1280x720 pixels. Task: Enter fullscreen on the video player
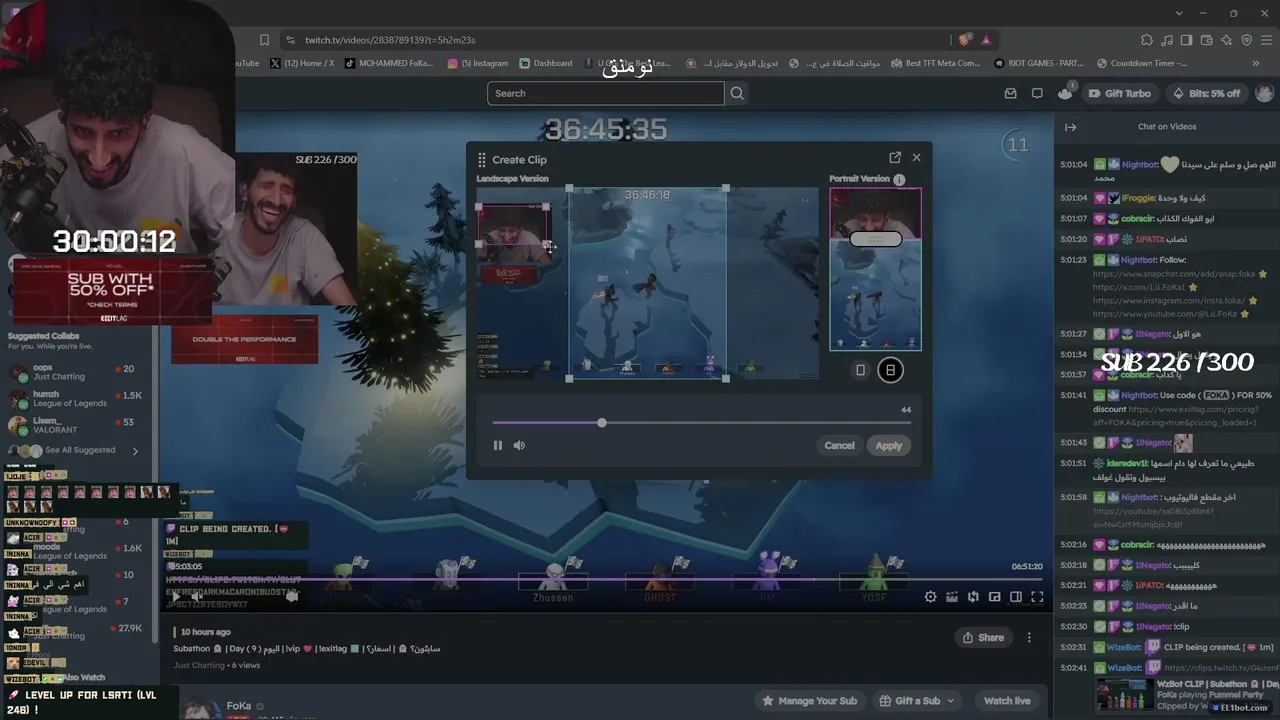tap(1037, 597)
